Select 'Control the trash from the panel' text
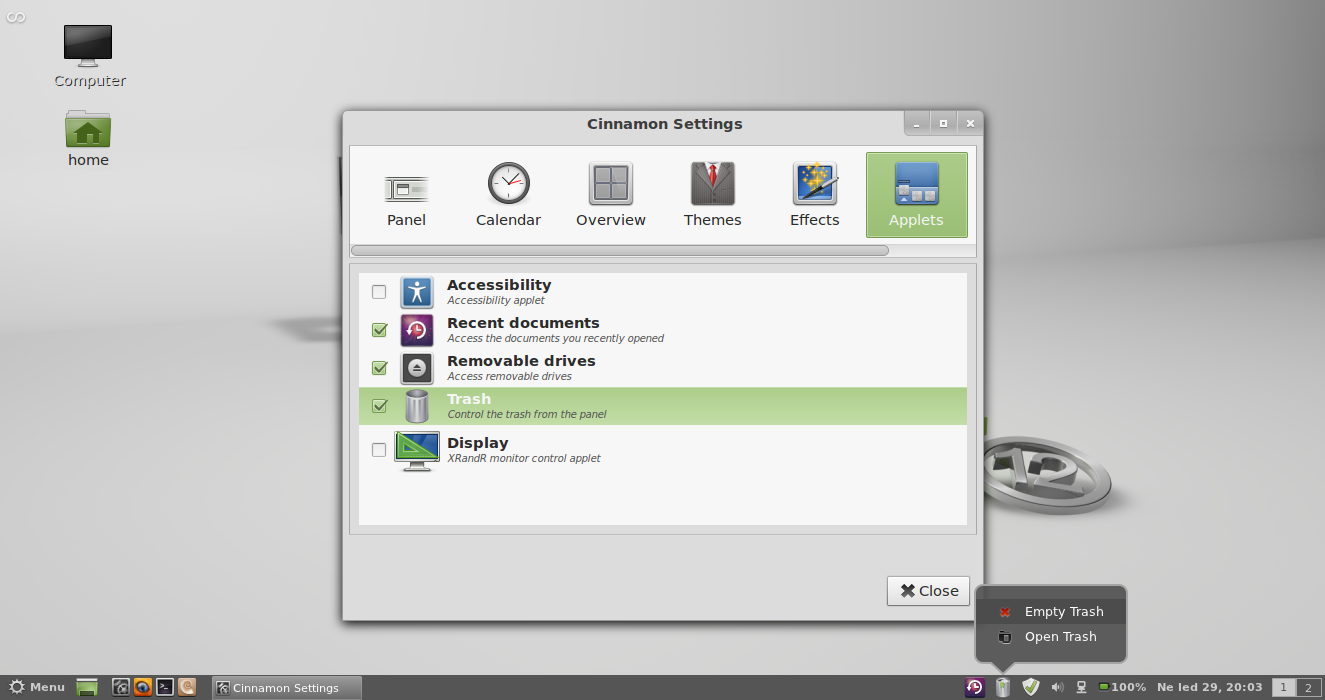The image size is (1325, 700). [526, 414]
